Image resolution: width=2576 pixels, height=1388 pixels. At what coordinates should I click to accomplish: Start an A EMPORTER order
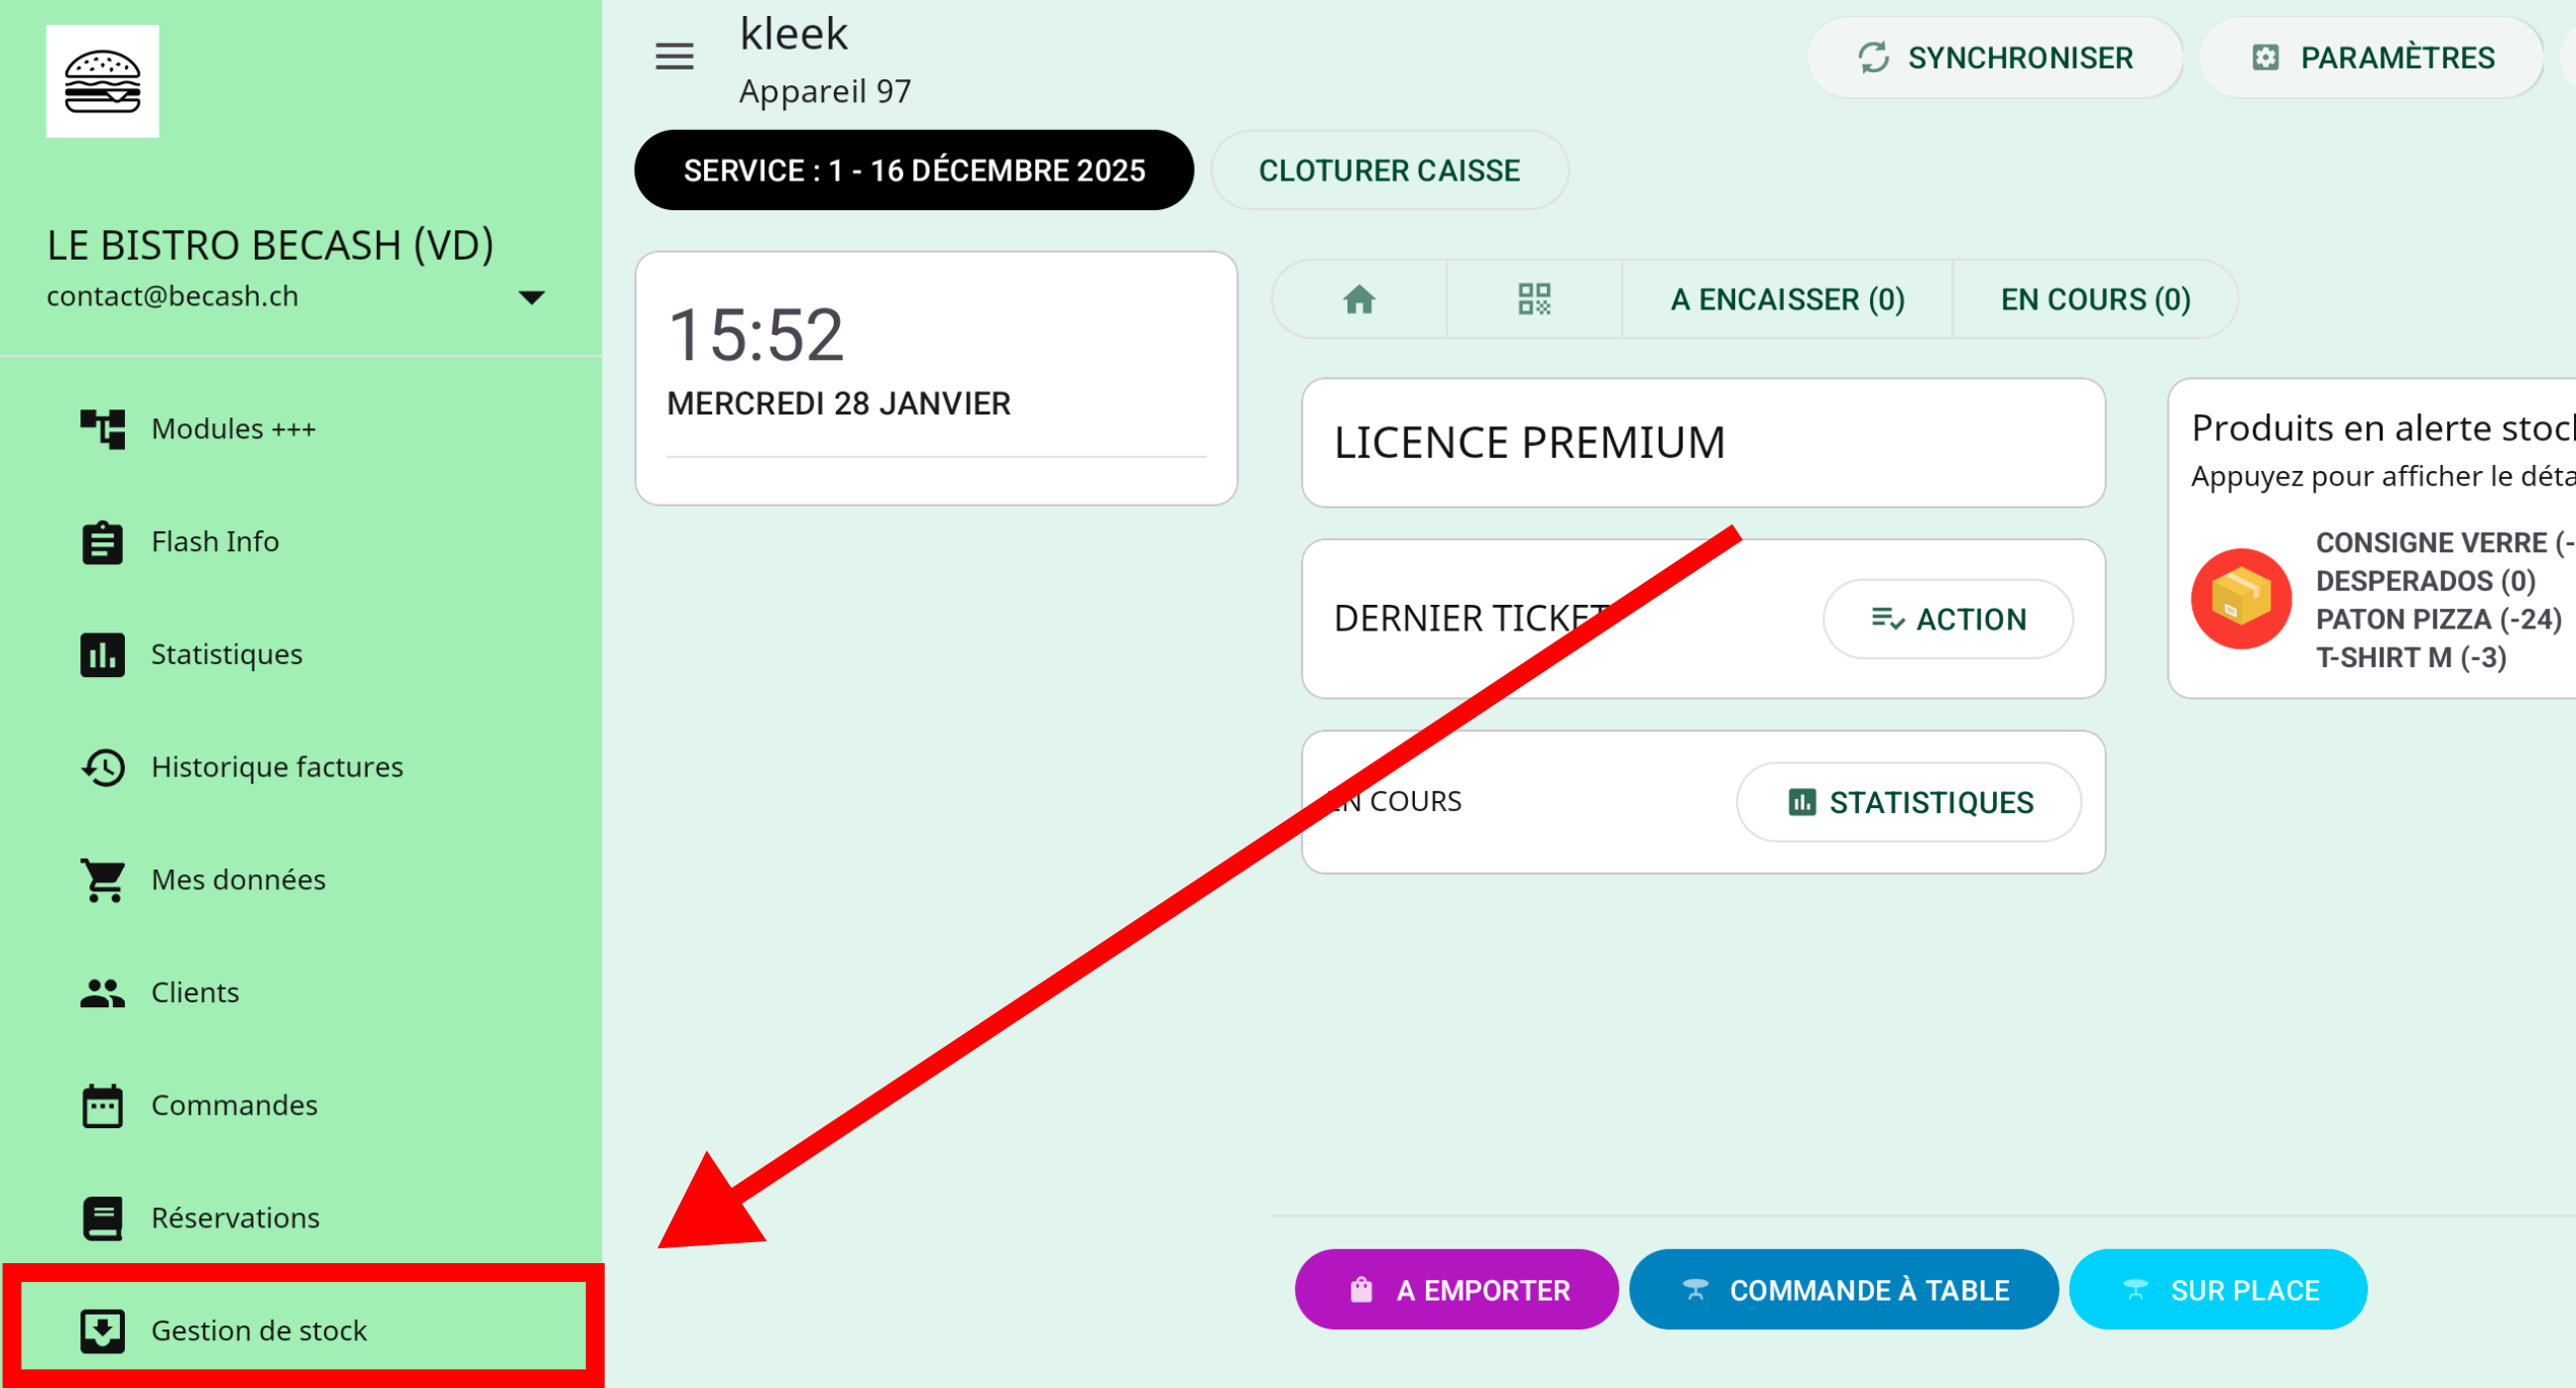click(1456, 1290)
